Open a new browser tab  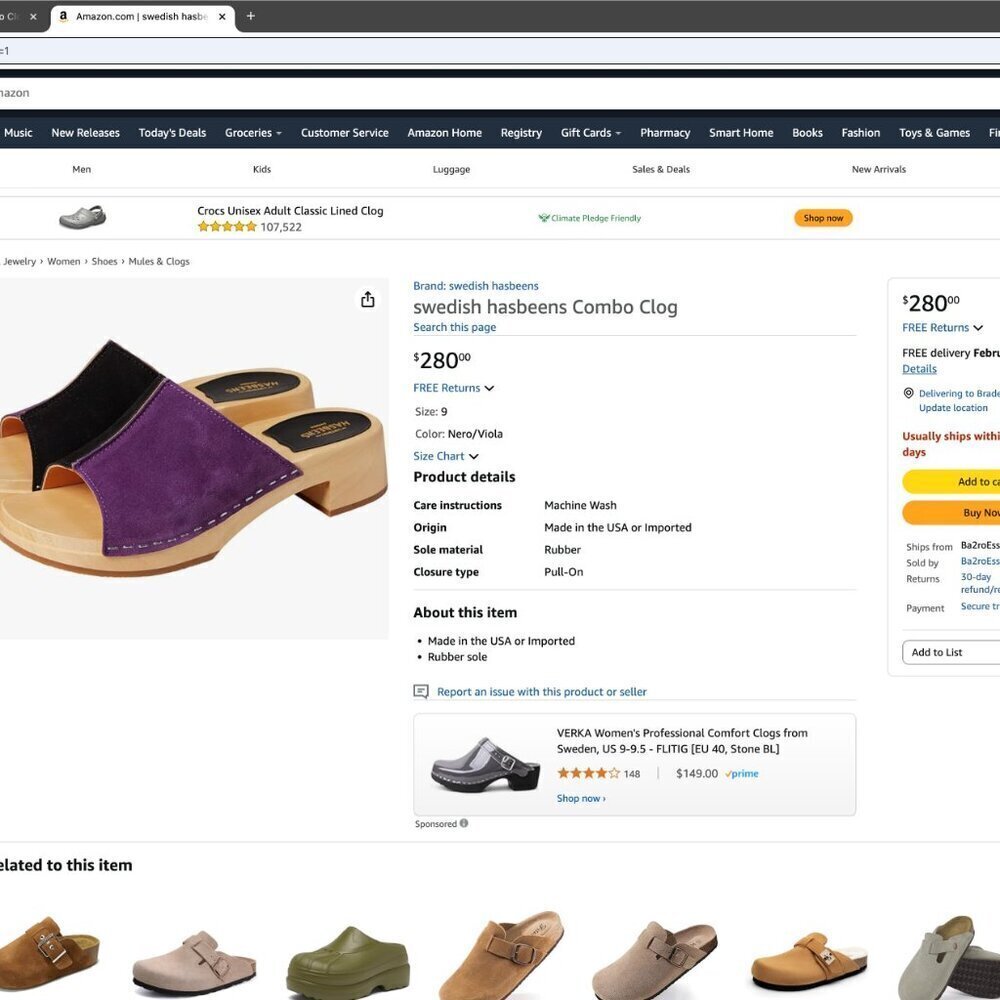tap(251, 16)
